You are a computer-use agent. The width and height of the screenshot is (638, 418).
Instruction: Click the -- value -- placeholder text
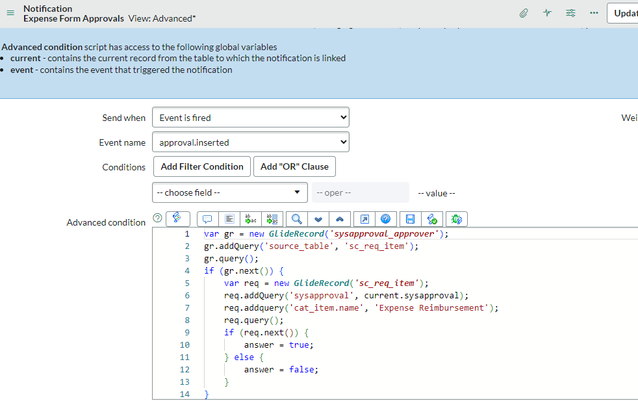click(x=437, y=193)
